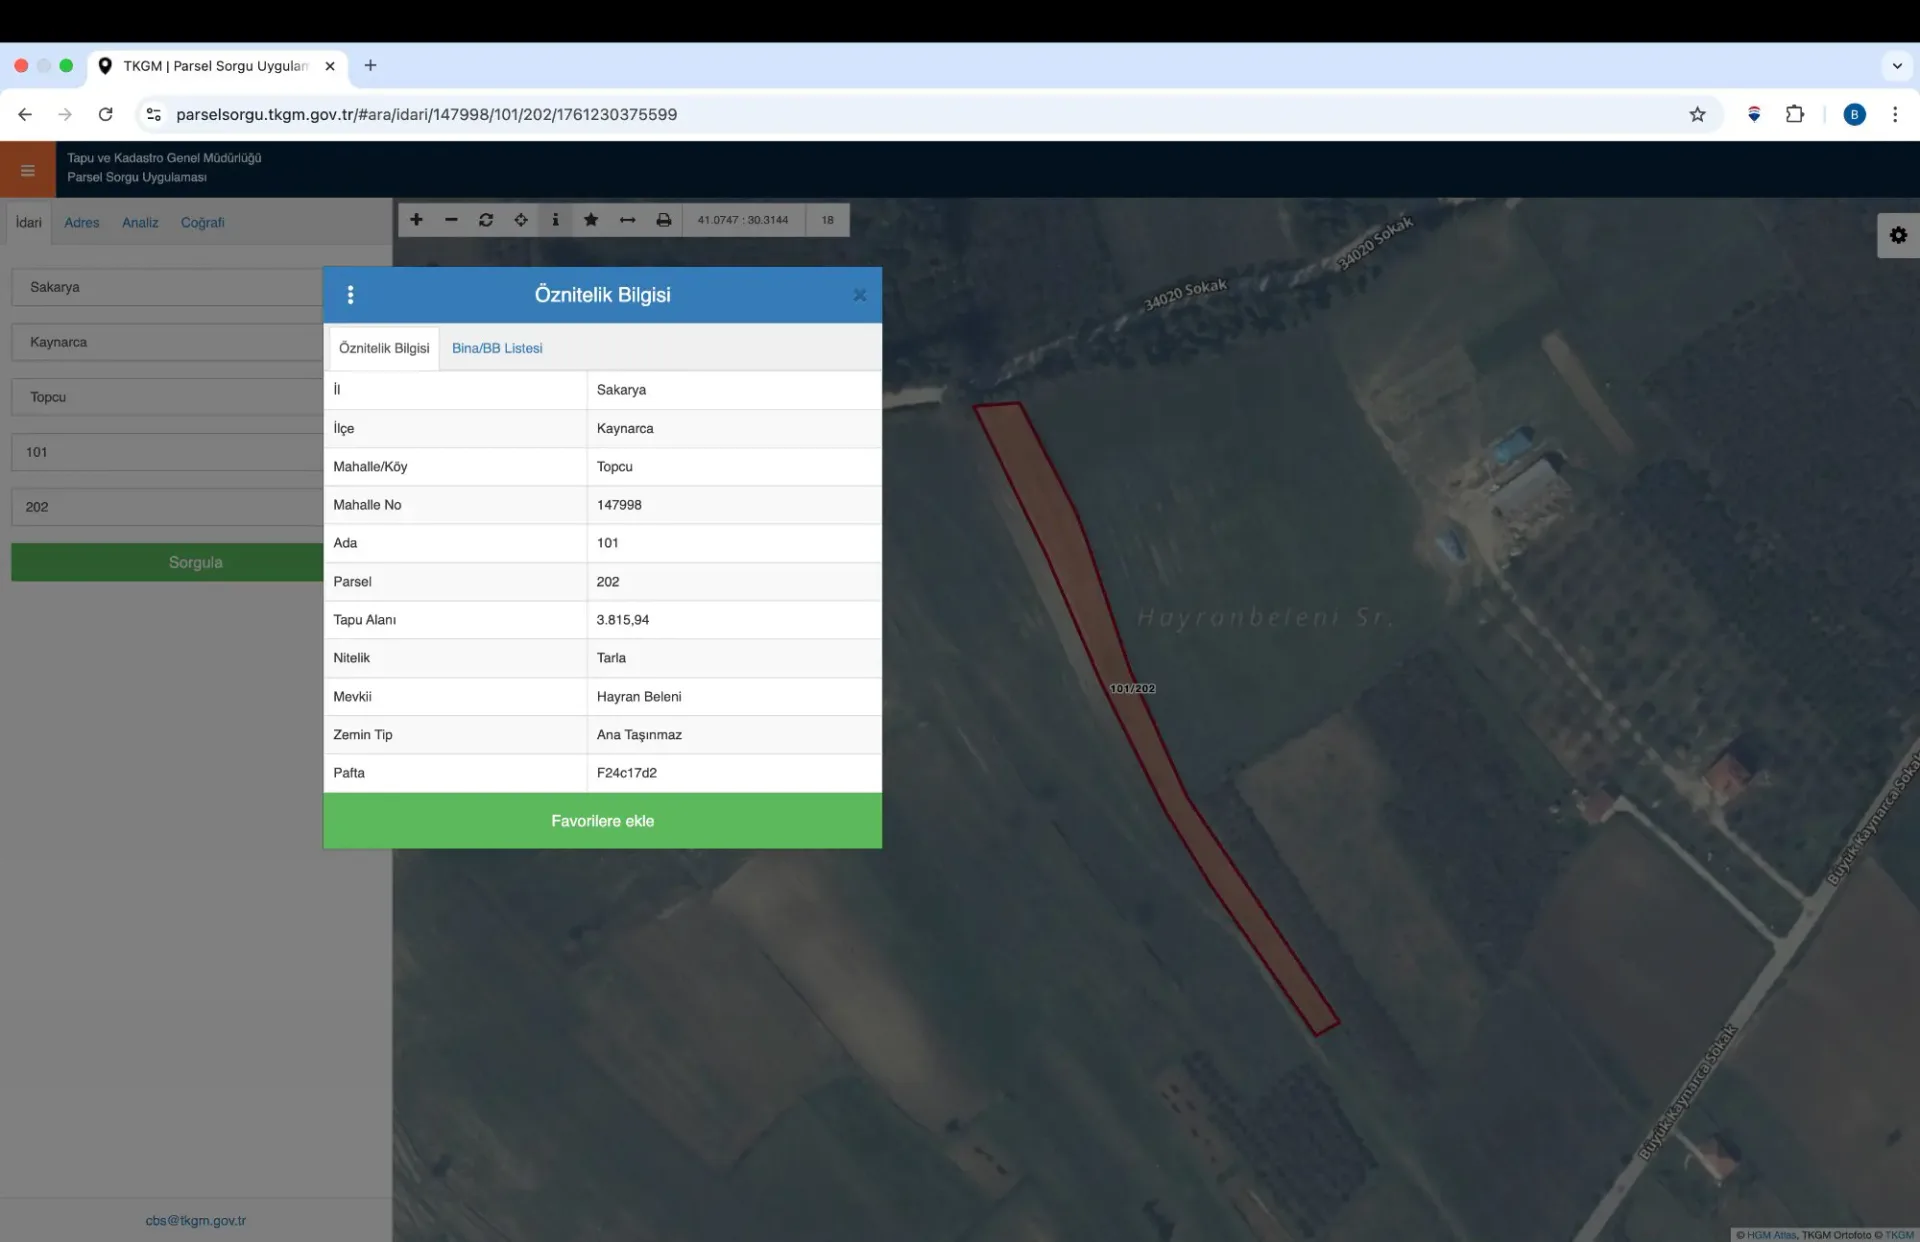Zoom out with the minus map tool
The image size is (1920, 1242).
(x=451, y=220)
